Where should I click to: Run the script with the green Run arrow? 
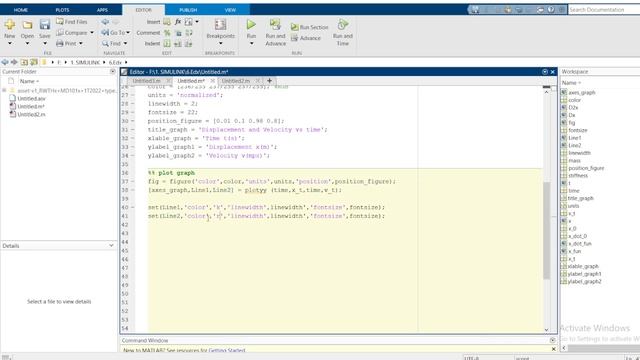251,25
